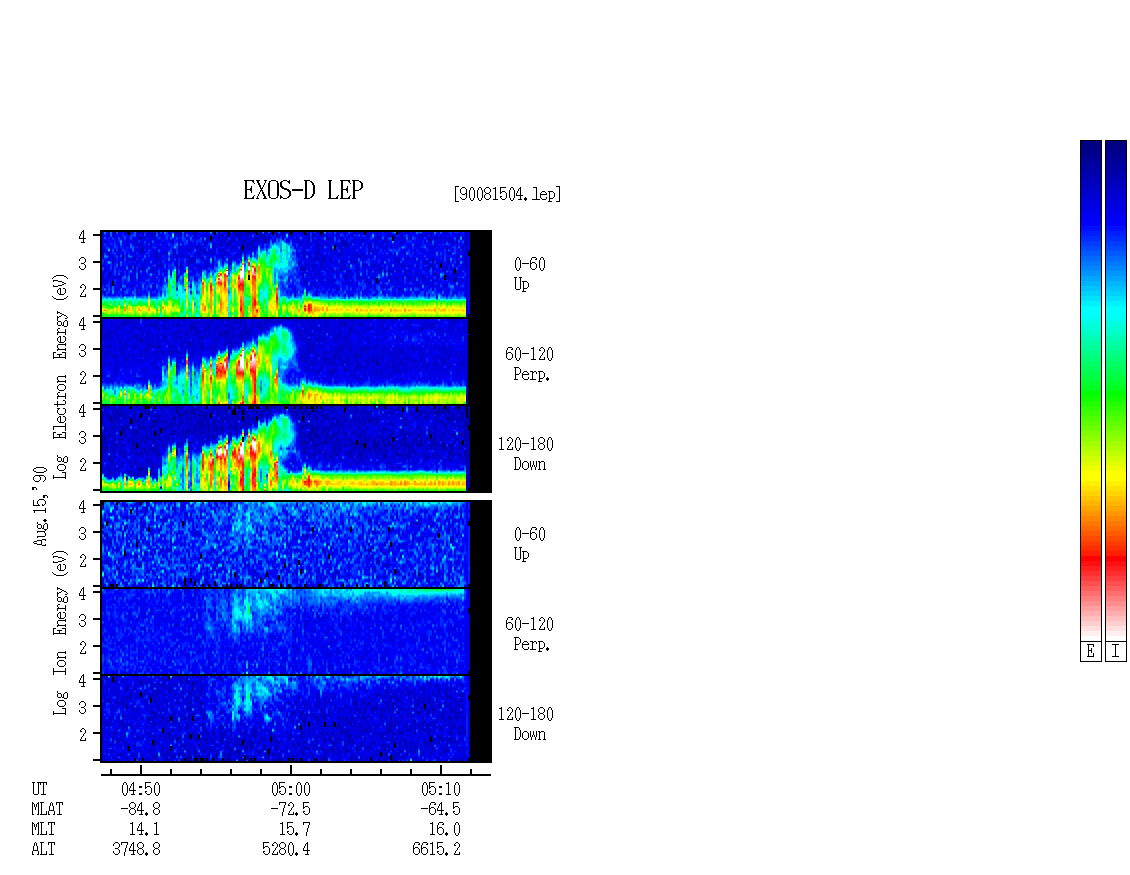The image size is (1130, 875).
Task: Click the 05:00 UT time value
Action: [x=290, y=789]
